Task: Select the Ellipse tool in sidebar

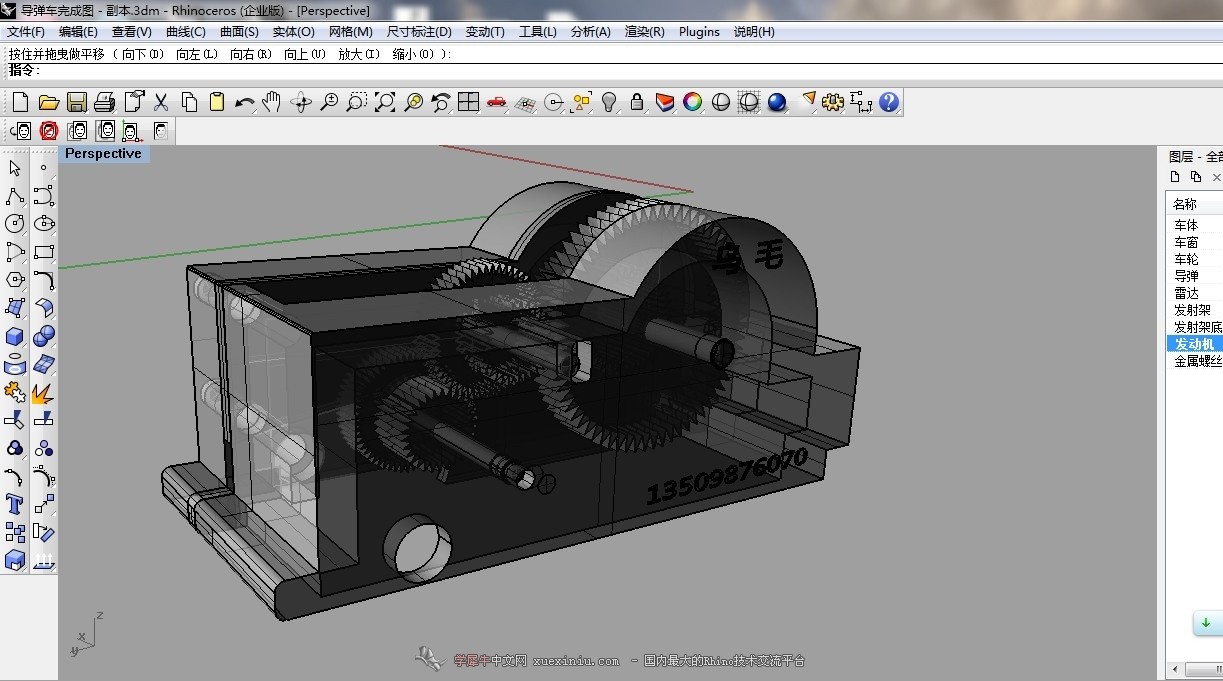Action: coord(43,224)
